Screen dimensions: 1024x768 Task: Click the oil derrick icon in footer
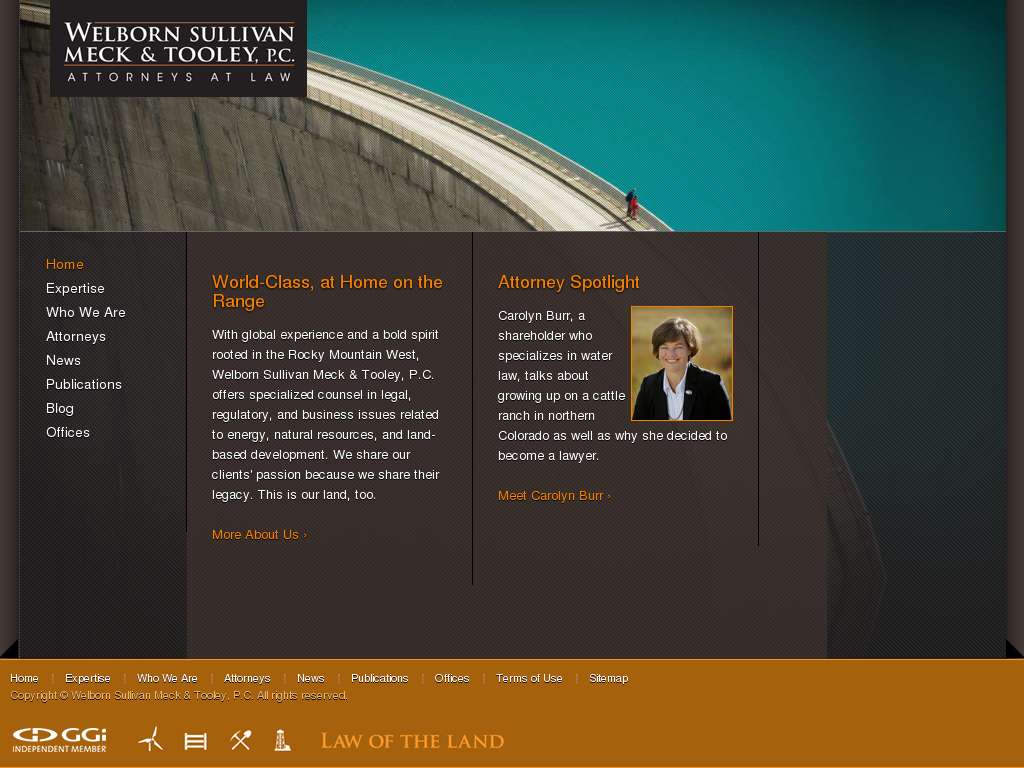coord(282,740)
